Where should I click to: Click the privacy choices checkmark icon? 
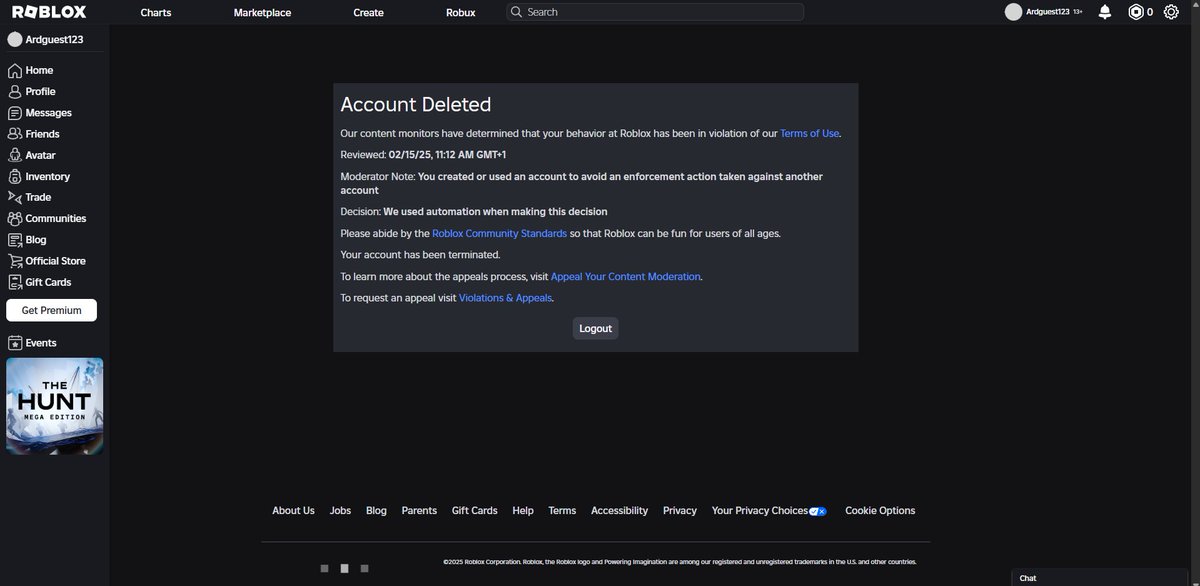(x=818, y=511)
